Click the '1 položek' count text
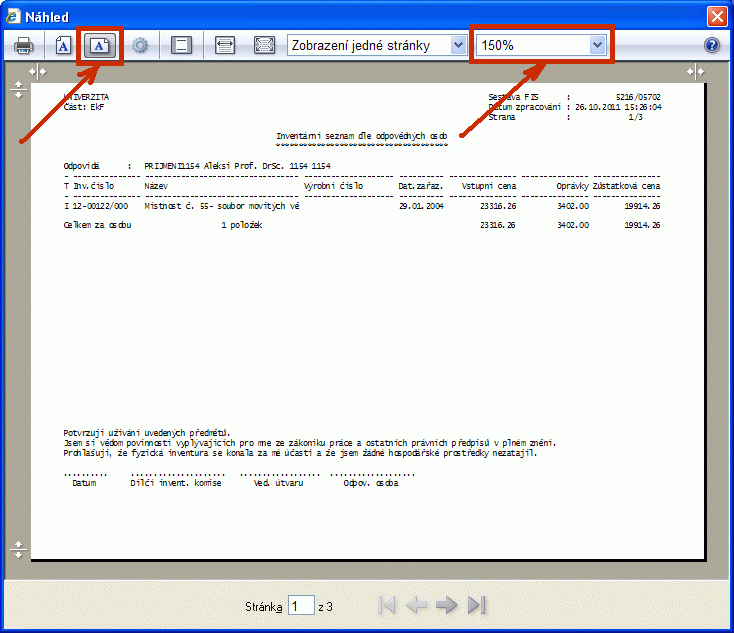 click(x=242, y=225)
